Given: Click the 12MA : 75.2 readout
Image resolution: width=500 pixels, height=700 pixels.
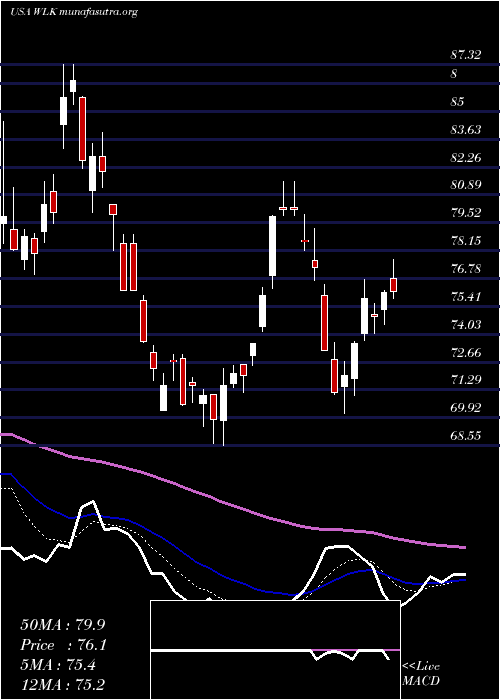Looking at the screenshot, I should click(x=64, y=684).
